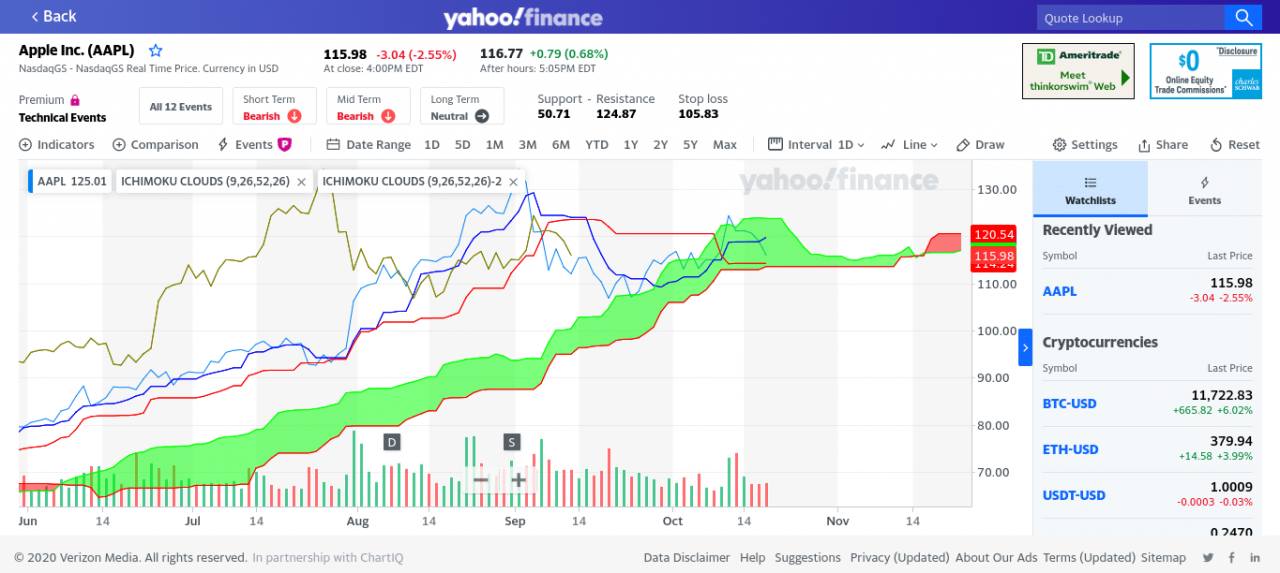The image size is (1280, 573).
Task: Expand the Line chart type dropdown
Action: [x=910, y=145]
